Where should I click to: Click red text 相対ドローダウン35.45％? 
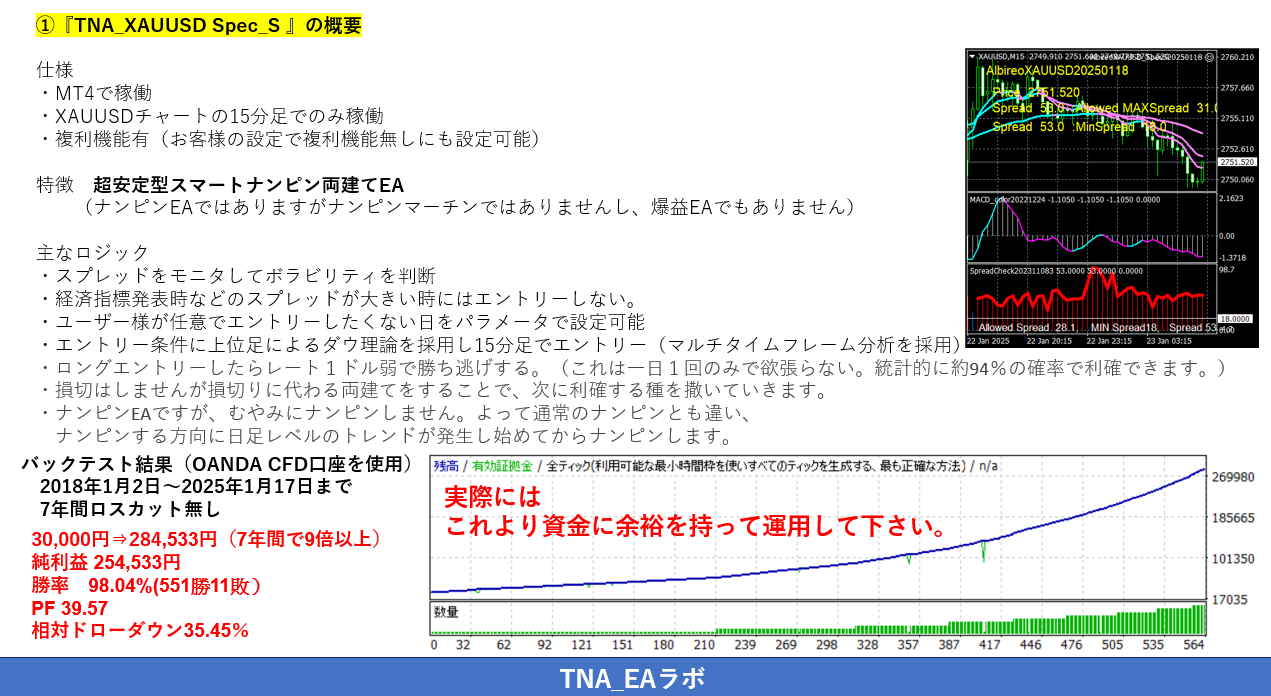coord(140,631)
